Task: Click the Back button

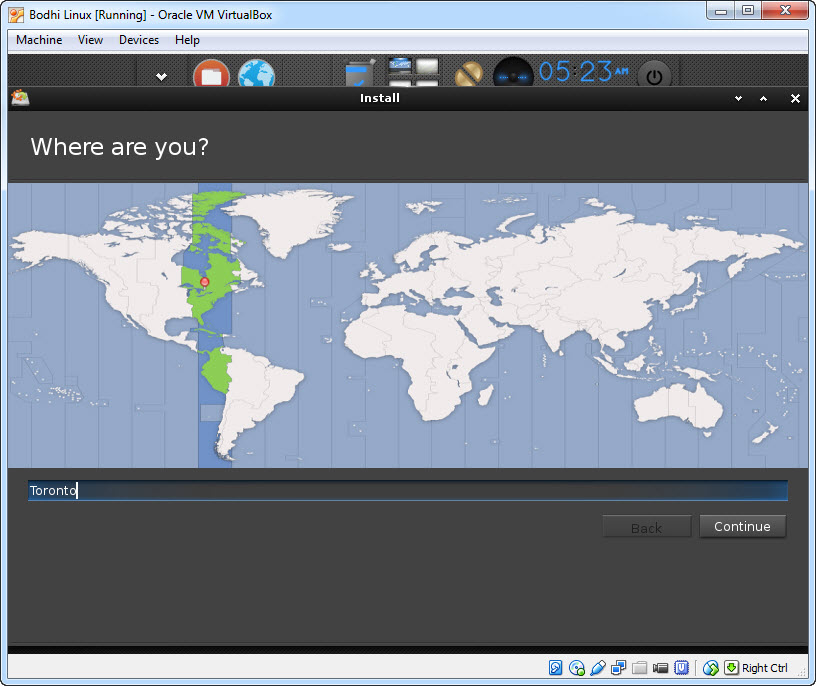Action: pos(646,528)
